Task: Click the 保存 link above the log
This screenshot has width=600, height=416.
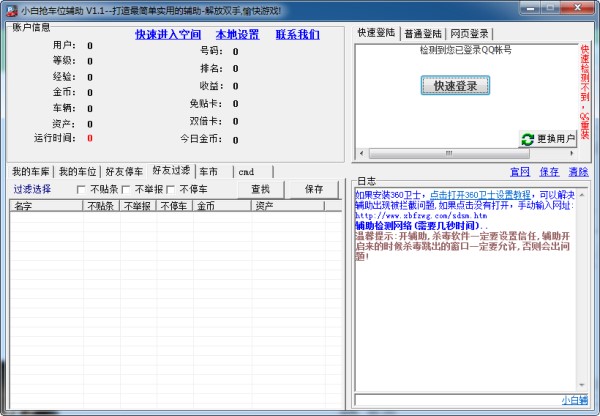Action: (x=549, y=172)
